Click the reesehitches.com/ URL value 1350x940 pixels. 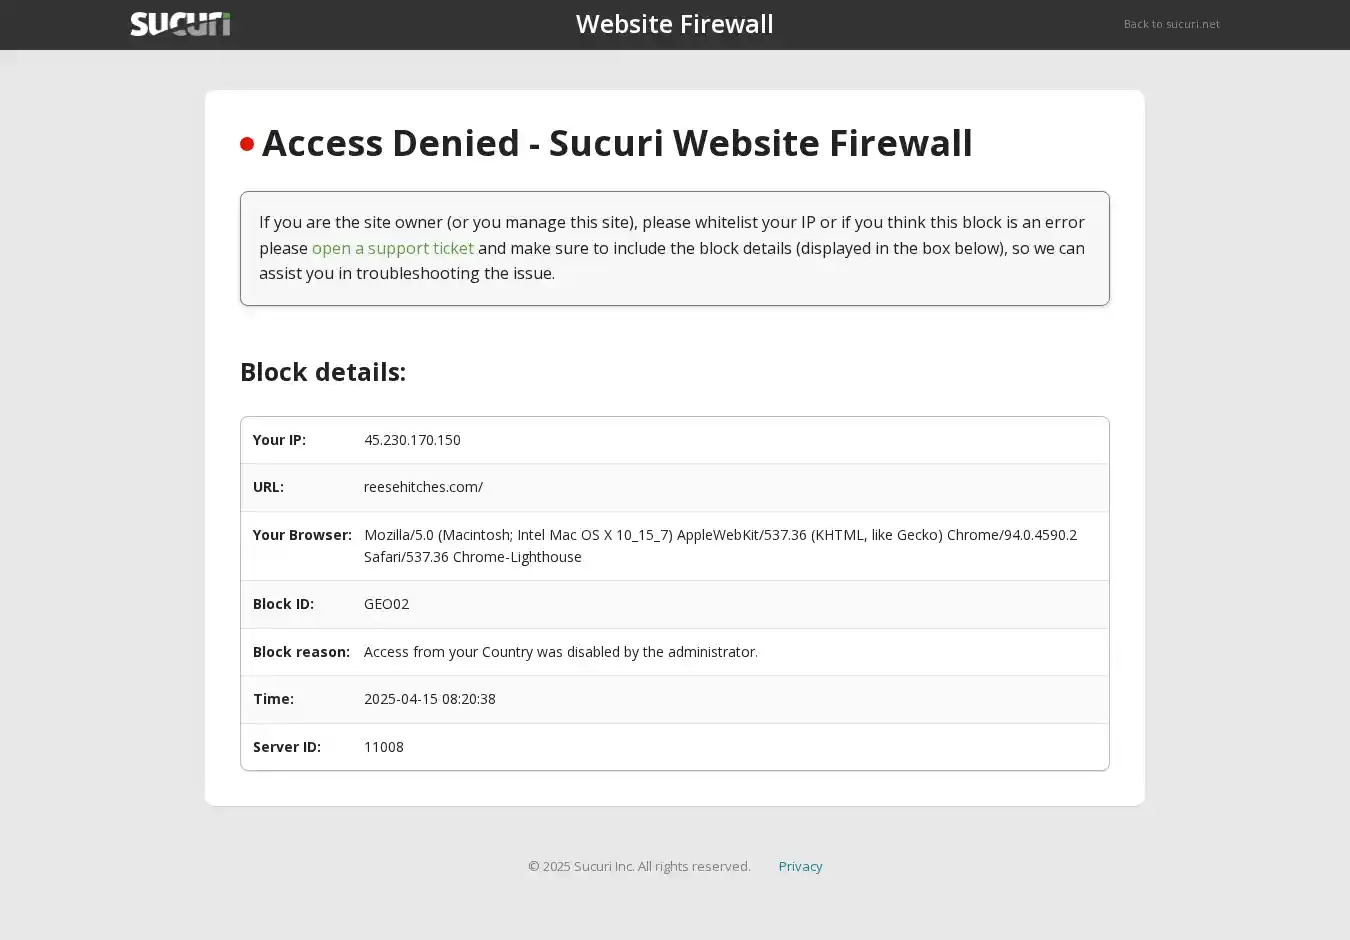[x=423, y=487]
